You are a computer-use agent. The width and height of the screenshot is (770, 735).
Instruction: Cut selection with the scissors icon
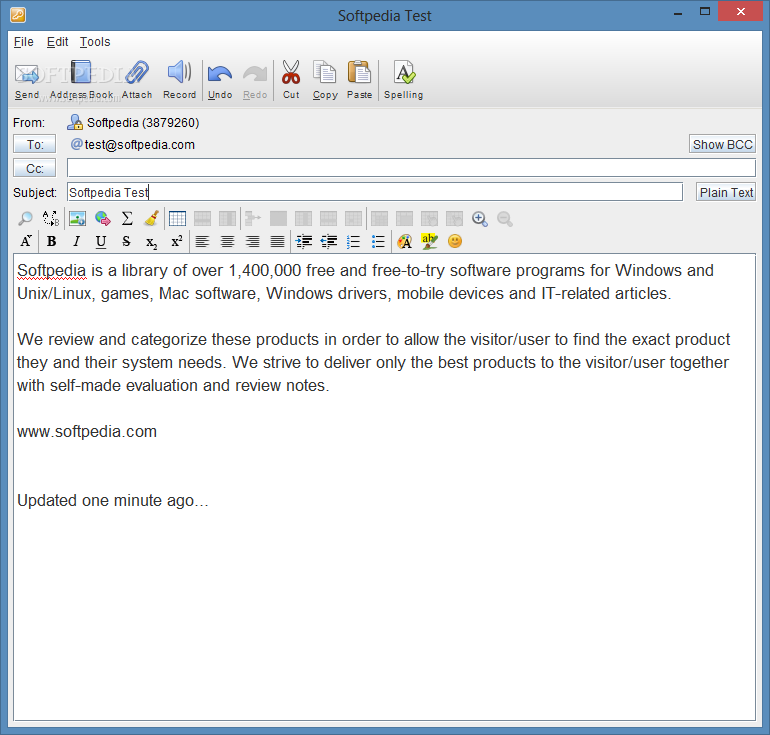coord(291,80)
